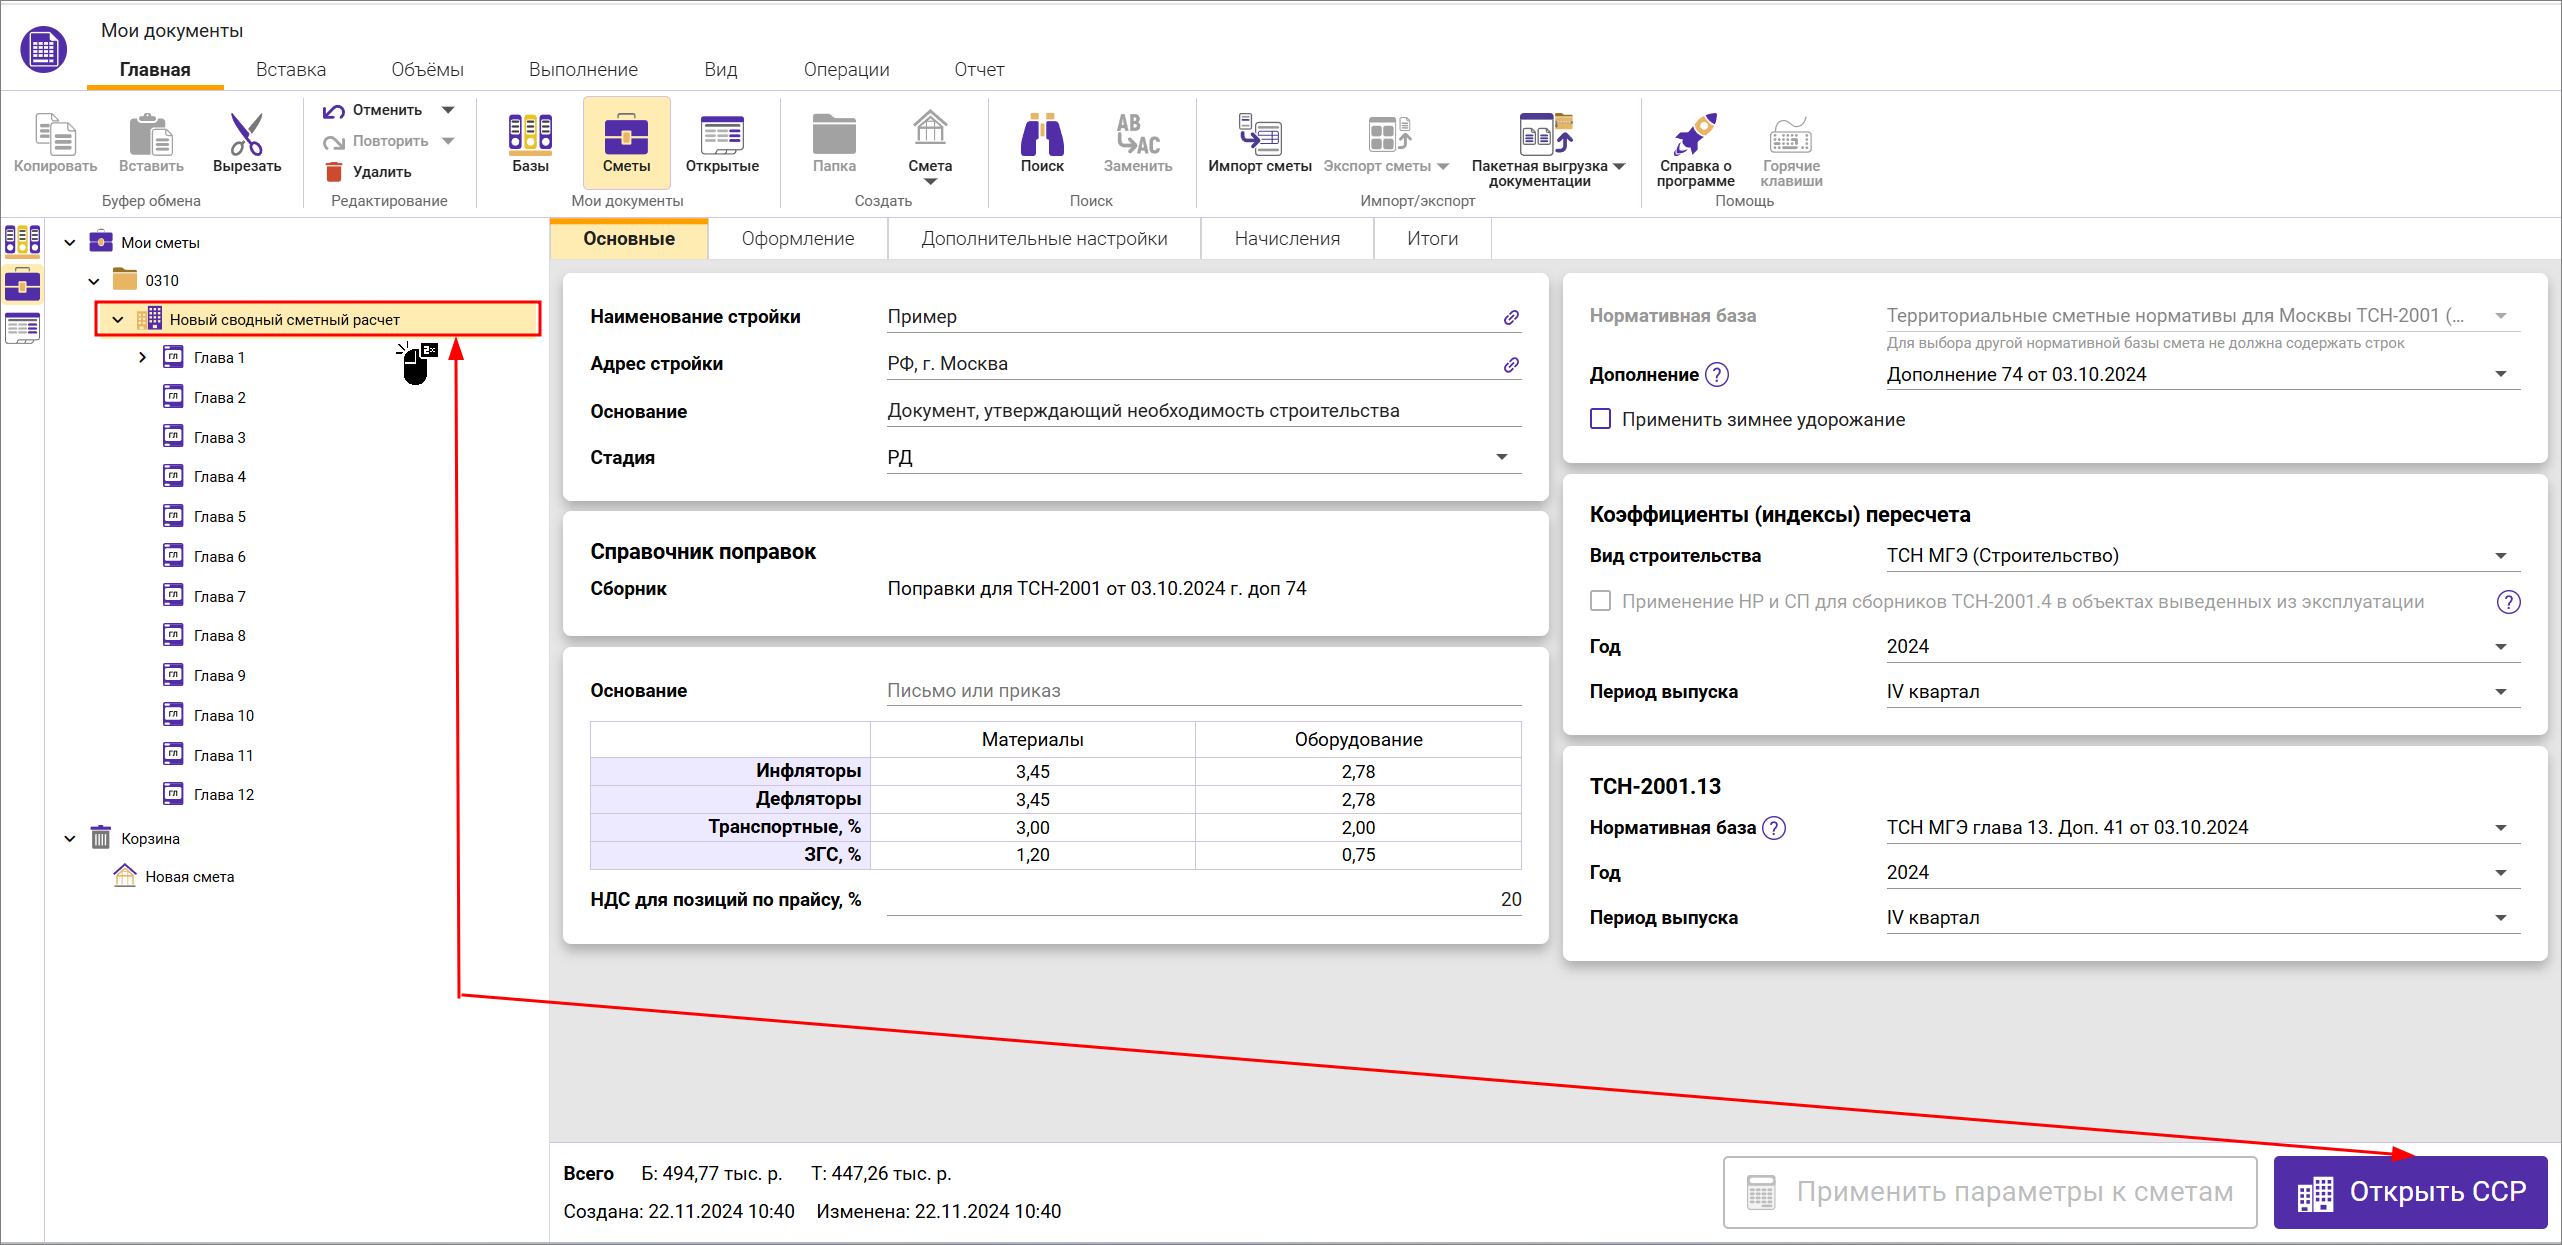Viewport: 2562px width, 1245px height.
Task: Open Период выпуска dropdown under Коэффициенты
Action: 2500,692
